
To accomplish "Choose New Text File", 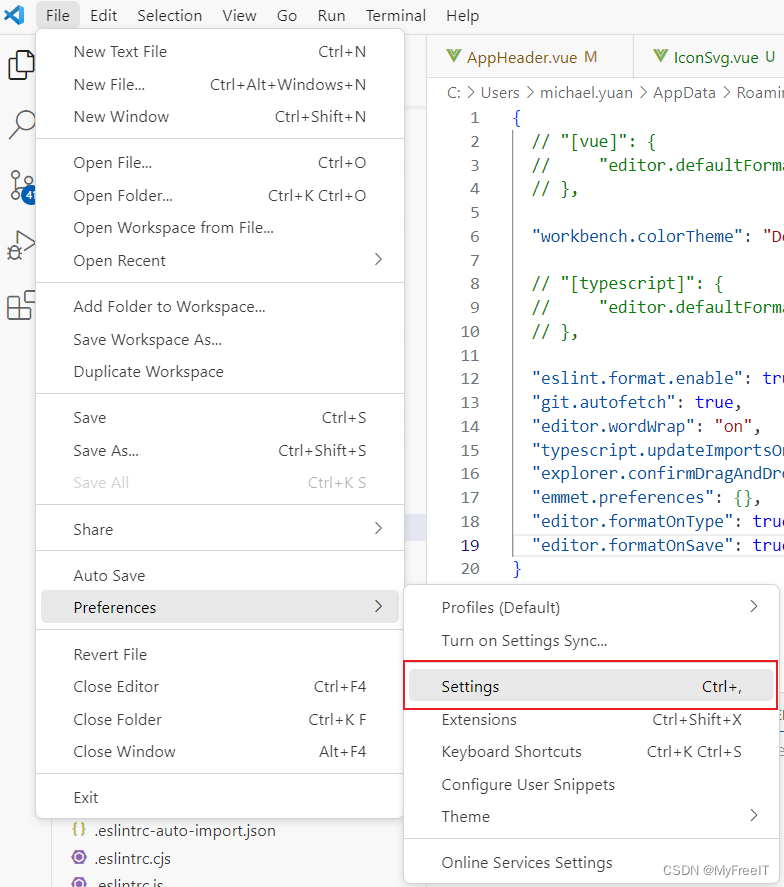I will (x=220, y=51).
